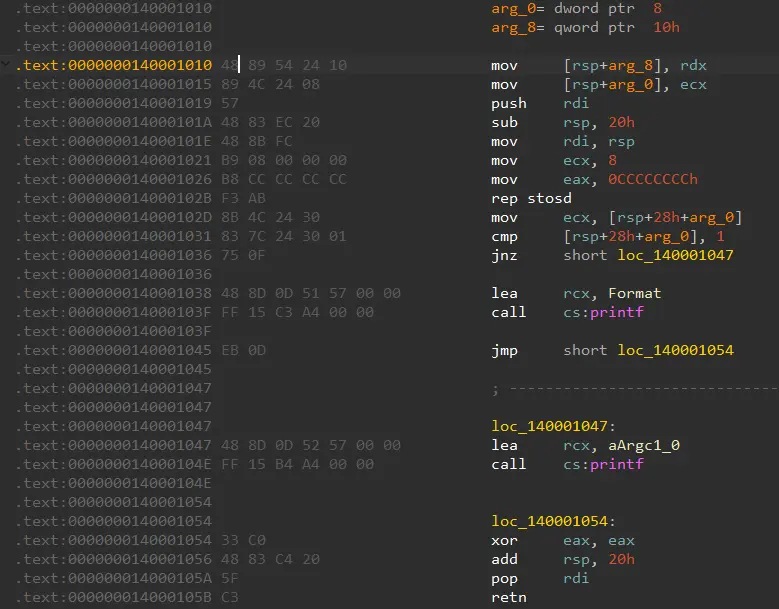Click [rsp+28h+arg_0] in mov ecx line

(675, 217)
